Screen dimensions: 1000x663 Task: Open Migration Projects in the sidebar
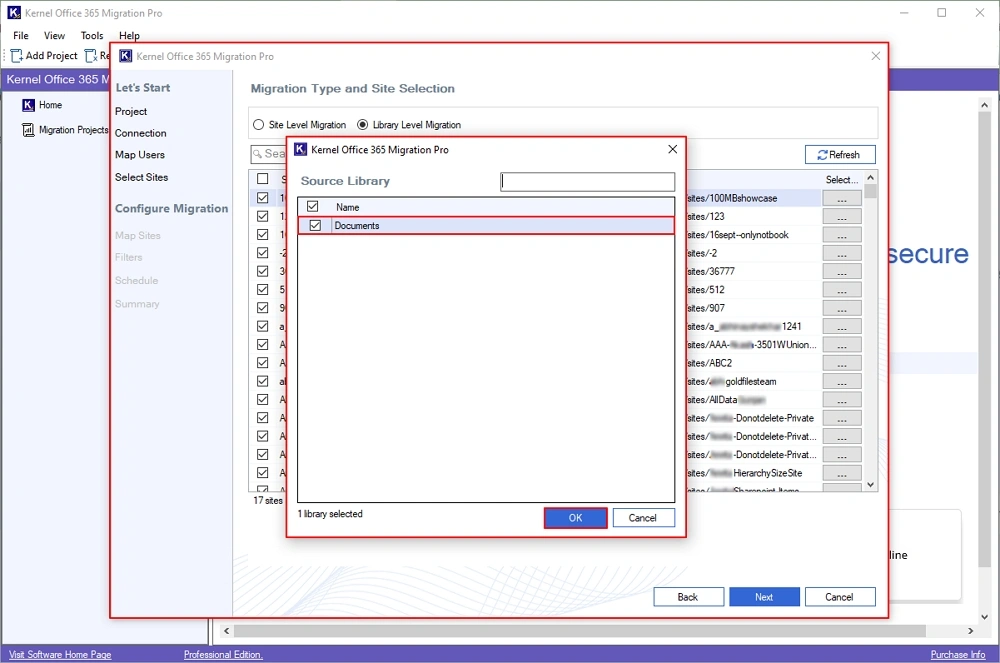coord(64,129)
